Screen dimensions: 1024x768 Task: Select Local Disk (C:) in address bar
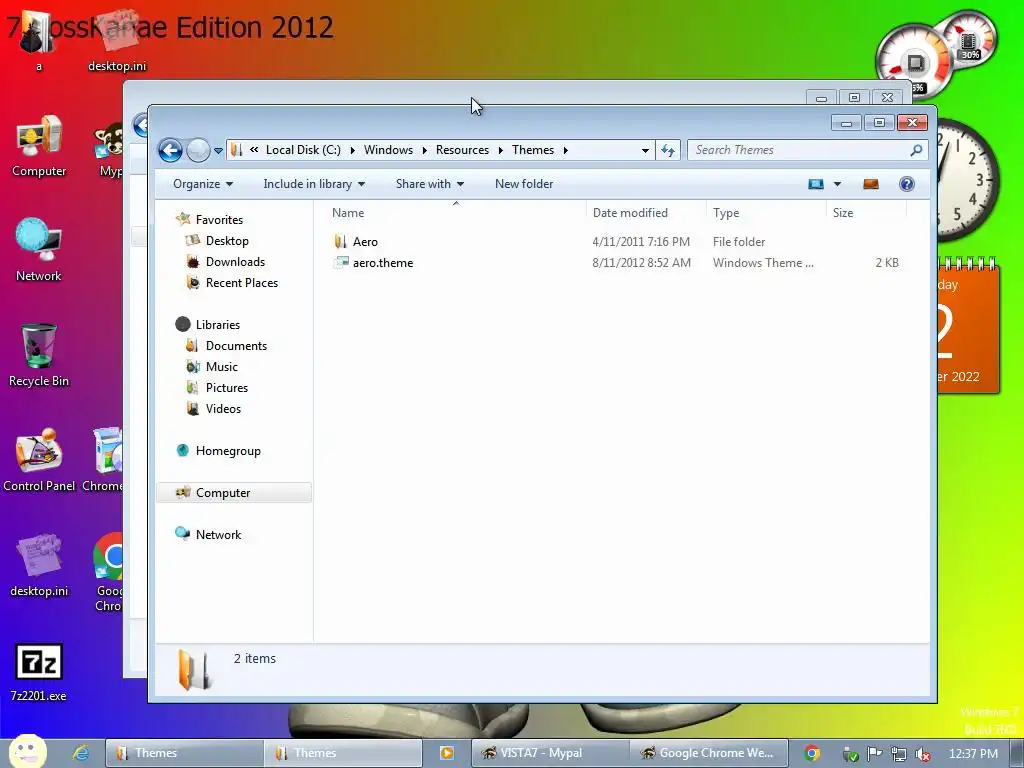click(x=303, y=150)
